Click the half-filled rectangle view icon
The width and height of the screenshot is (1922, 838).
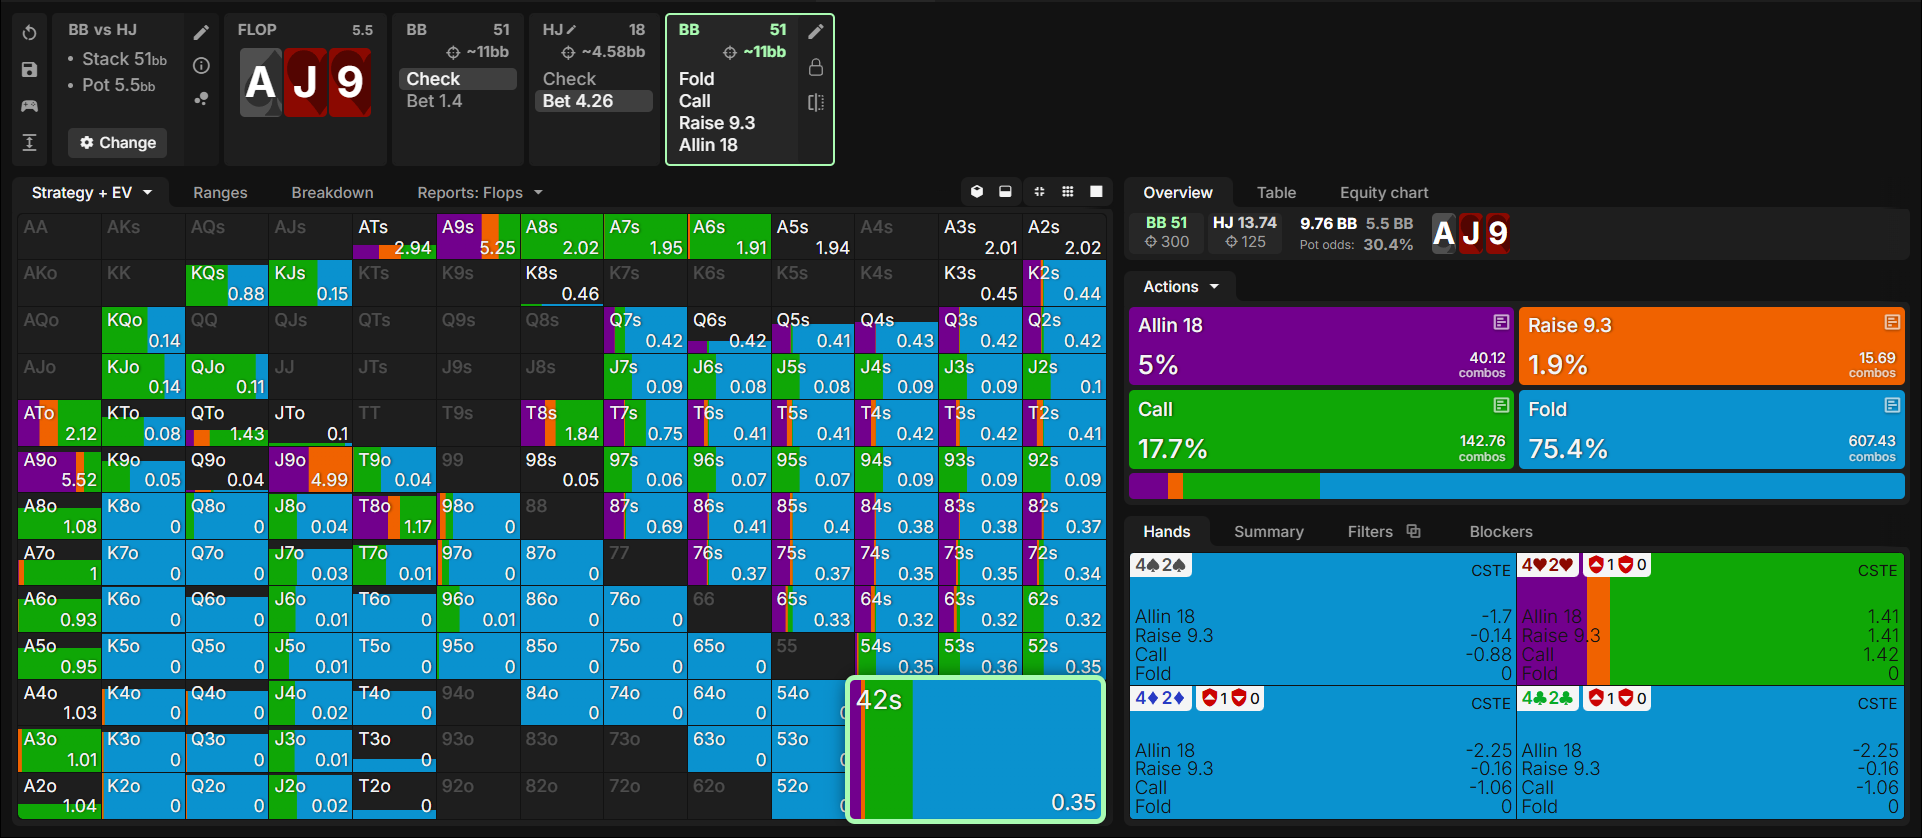click(x=1006, y=191)
